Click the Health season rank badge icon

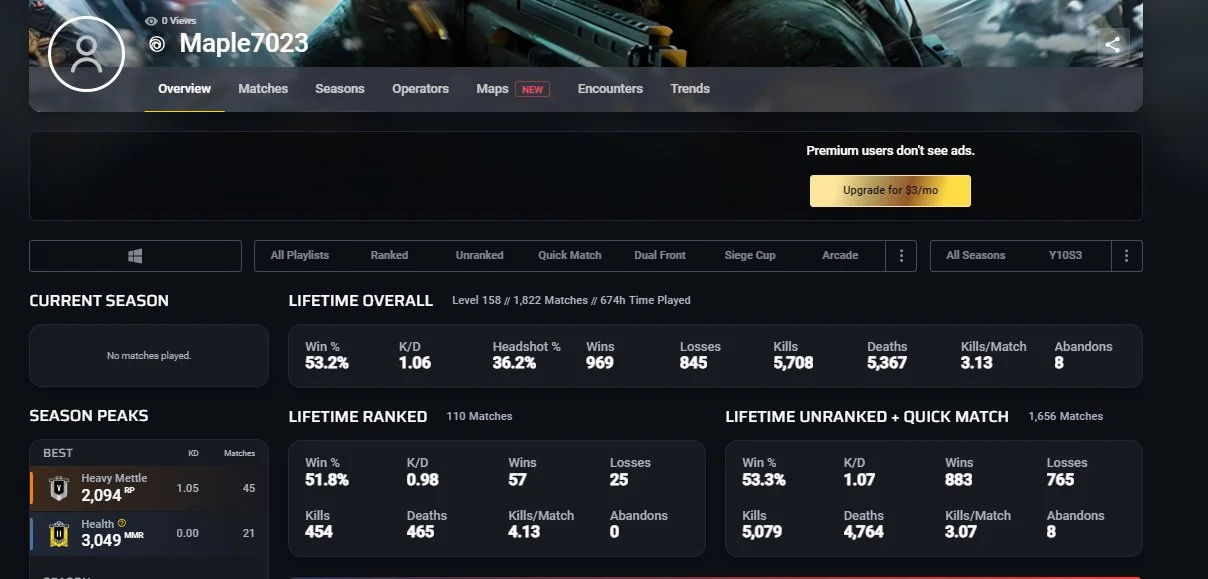point(58,533)
